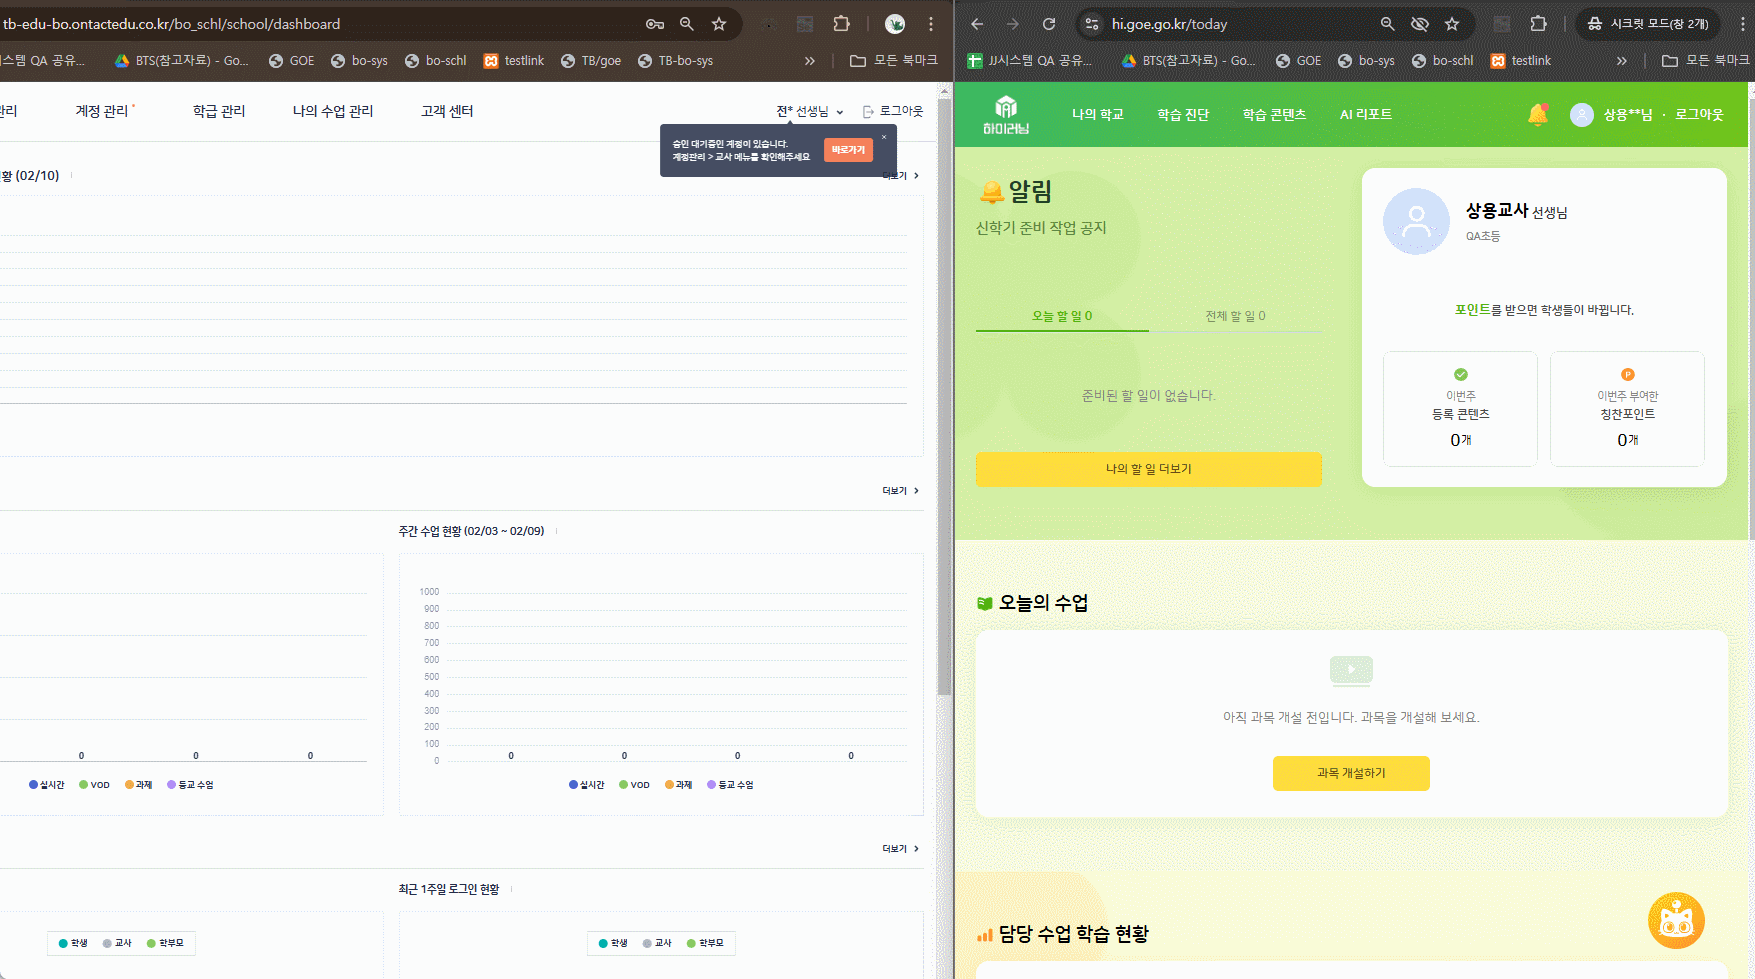Click the small profile avatar beside 상용**님
The height and width of the screenshot is (979, 1755).
(x=1581, y=115)
